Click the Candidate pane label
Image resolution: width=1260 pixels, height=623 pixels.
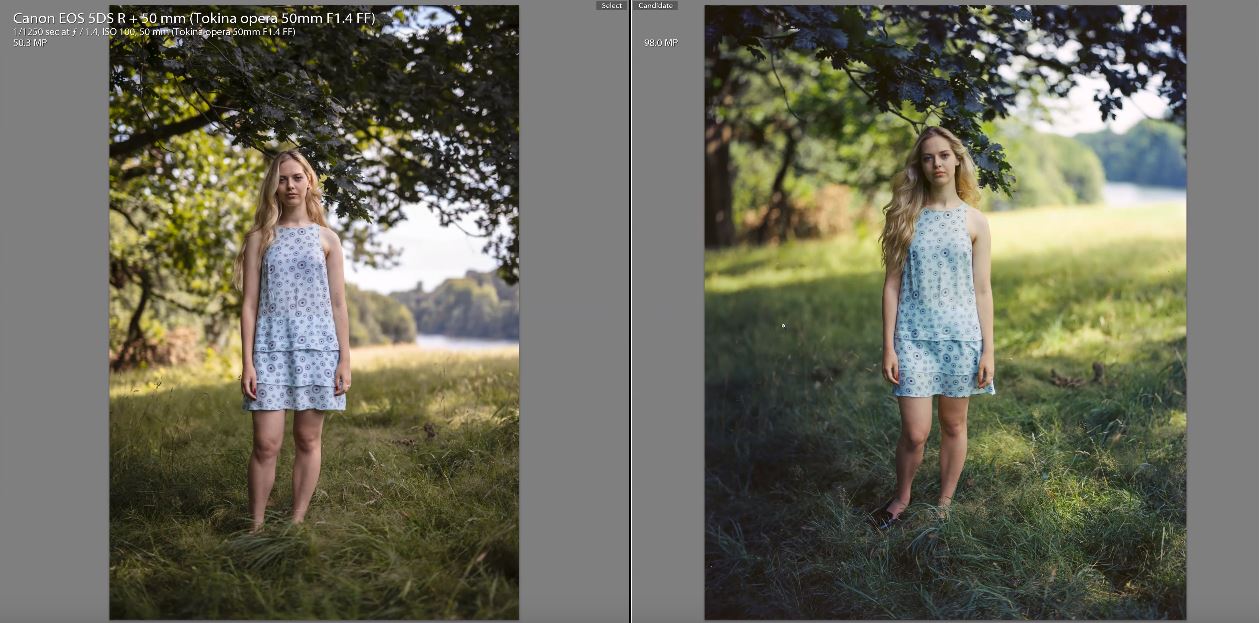656,5
